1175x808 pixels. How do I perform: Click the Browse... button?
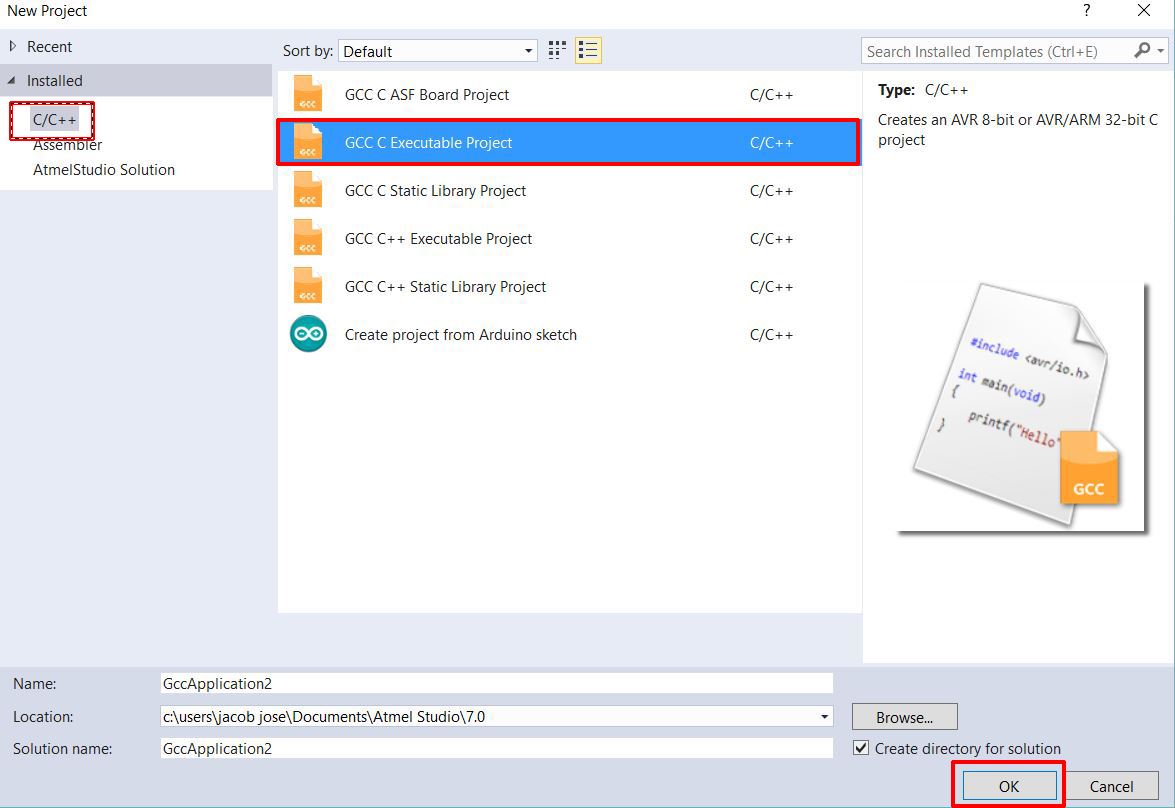904,717
